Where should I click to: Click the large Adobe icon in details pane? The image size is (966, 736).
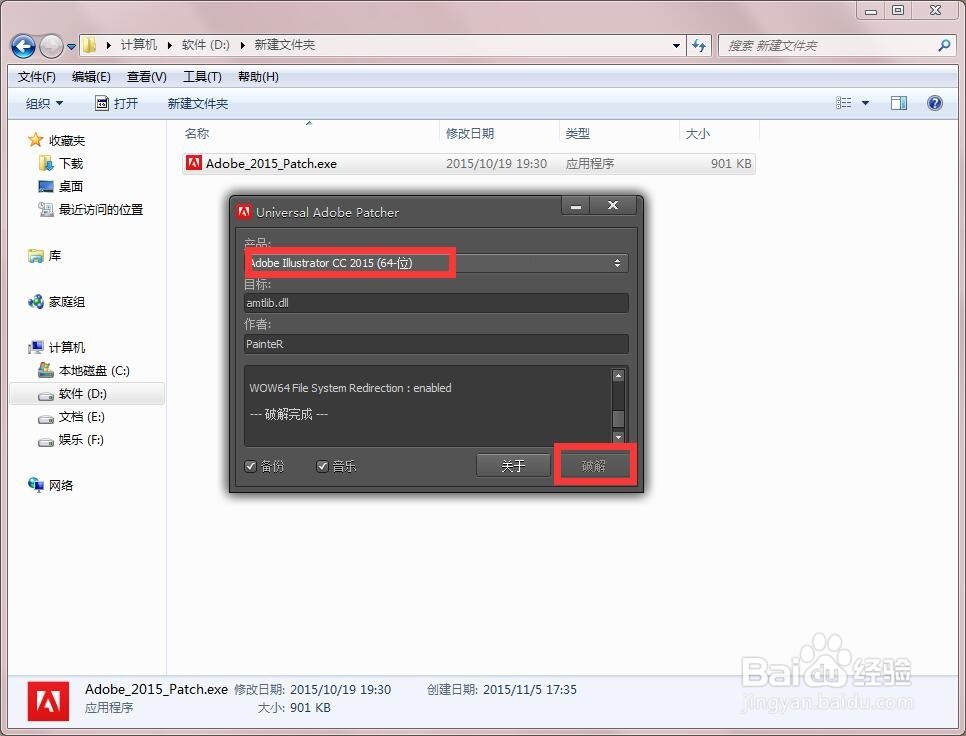[48, 700]
